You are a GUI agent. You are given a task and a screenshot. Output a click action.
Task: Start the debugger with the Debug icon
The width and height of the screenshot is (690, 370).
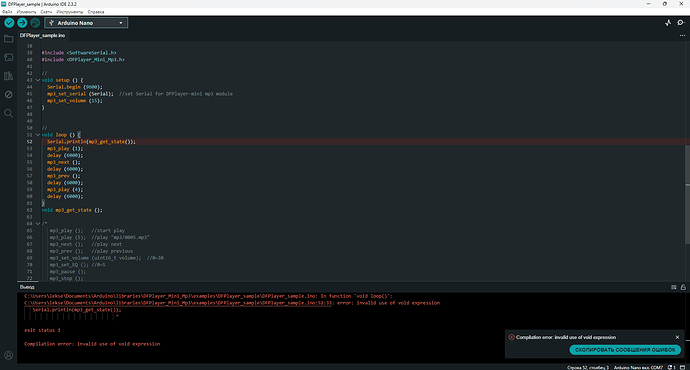tap(35, 23)
